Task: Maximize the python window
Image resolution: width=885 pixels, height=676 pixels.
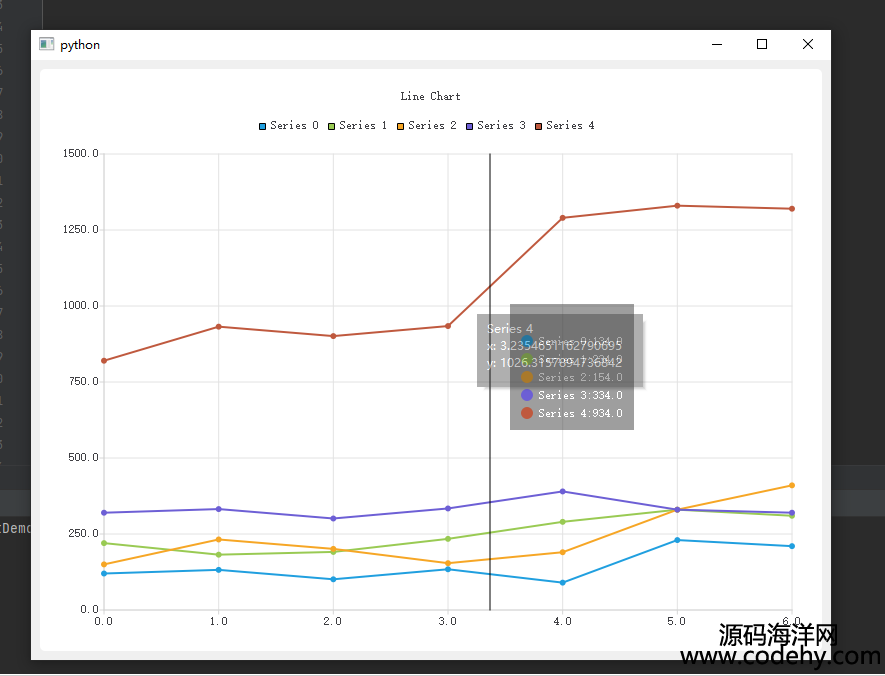Action: (762, 44)
